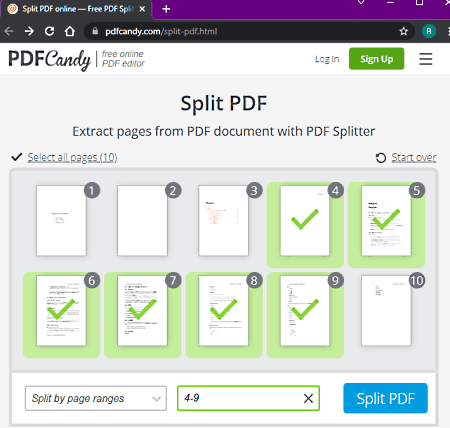
Task: Deselect checked page 7 thumbnail
Action: [x=142, y=311]
